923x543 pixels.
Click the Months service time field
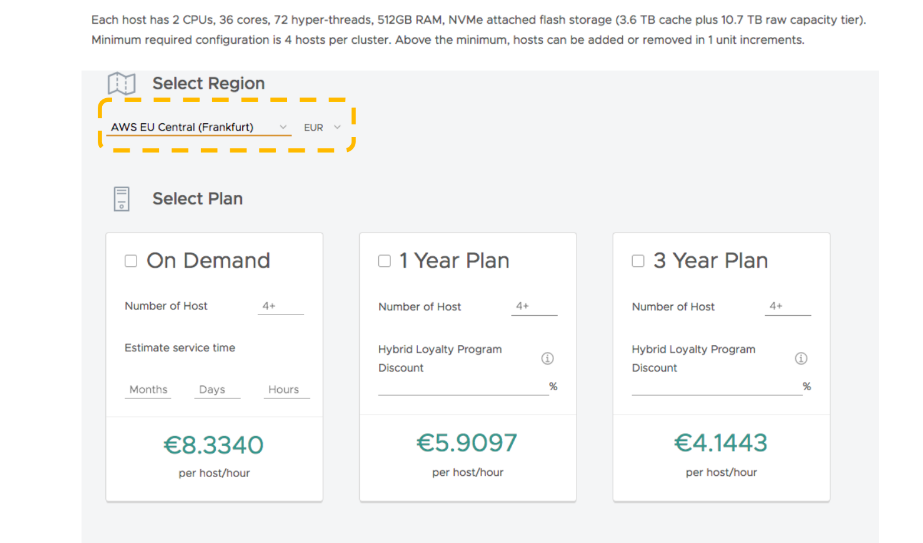point(148,390)
